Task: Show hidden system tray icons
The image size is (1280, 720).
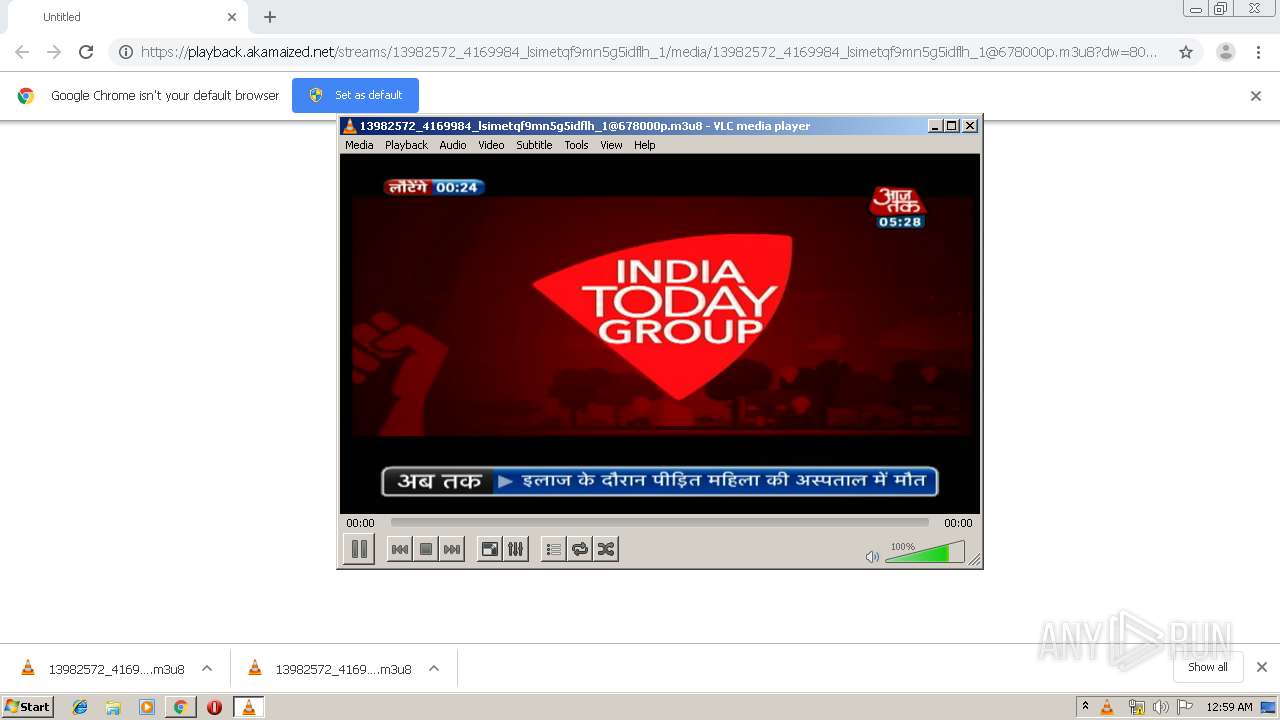Action: tap(1085, 707)
